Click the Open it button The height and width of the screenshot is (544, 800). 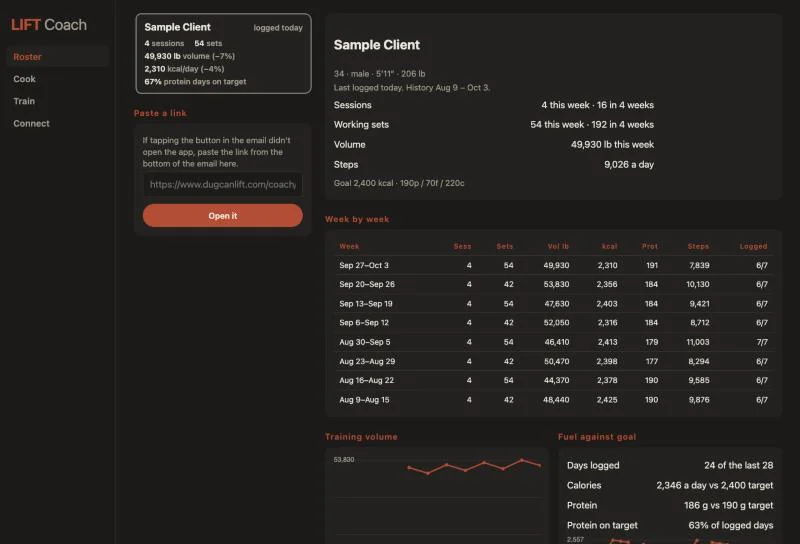pos(222,216)
